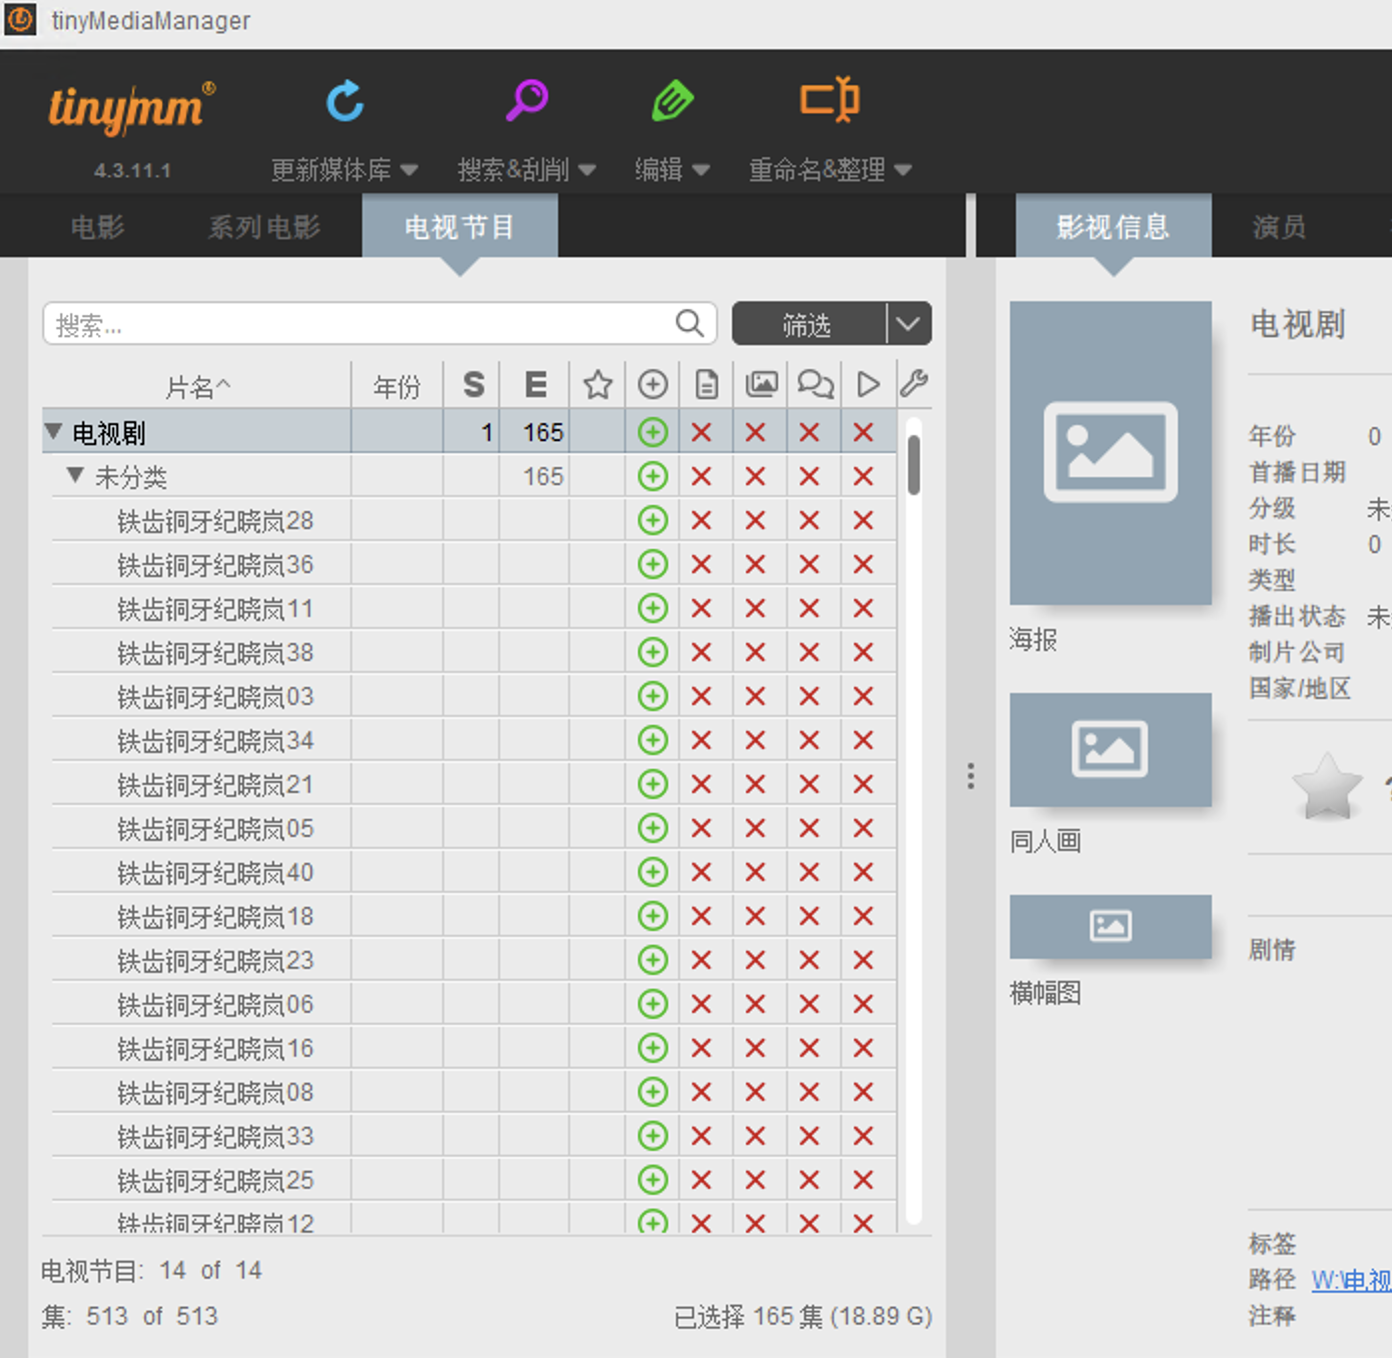Collapse the 电视剧 tree node
The width and height of the screenshot is (1392, 1358).
54,432
